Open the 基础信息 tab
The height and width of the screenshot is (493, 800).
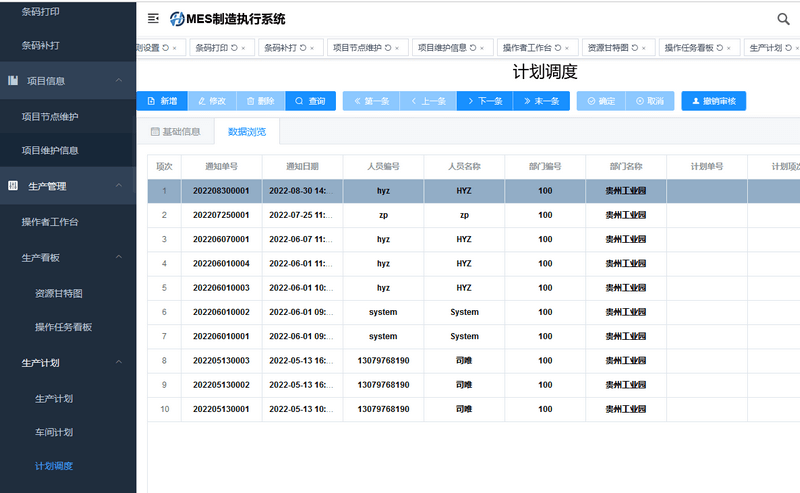[176, 132]
